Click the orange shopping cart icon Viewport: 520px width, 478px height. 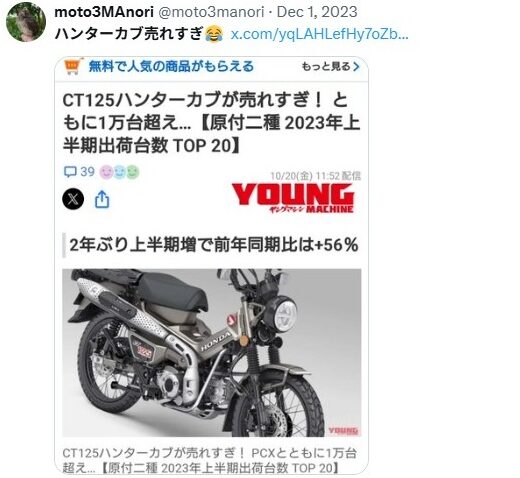coord(73,66)
